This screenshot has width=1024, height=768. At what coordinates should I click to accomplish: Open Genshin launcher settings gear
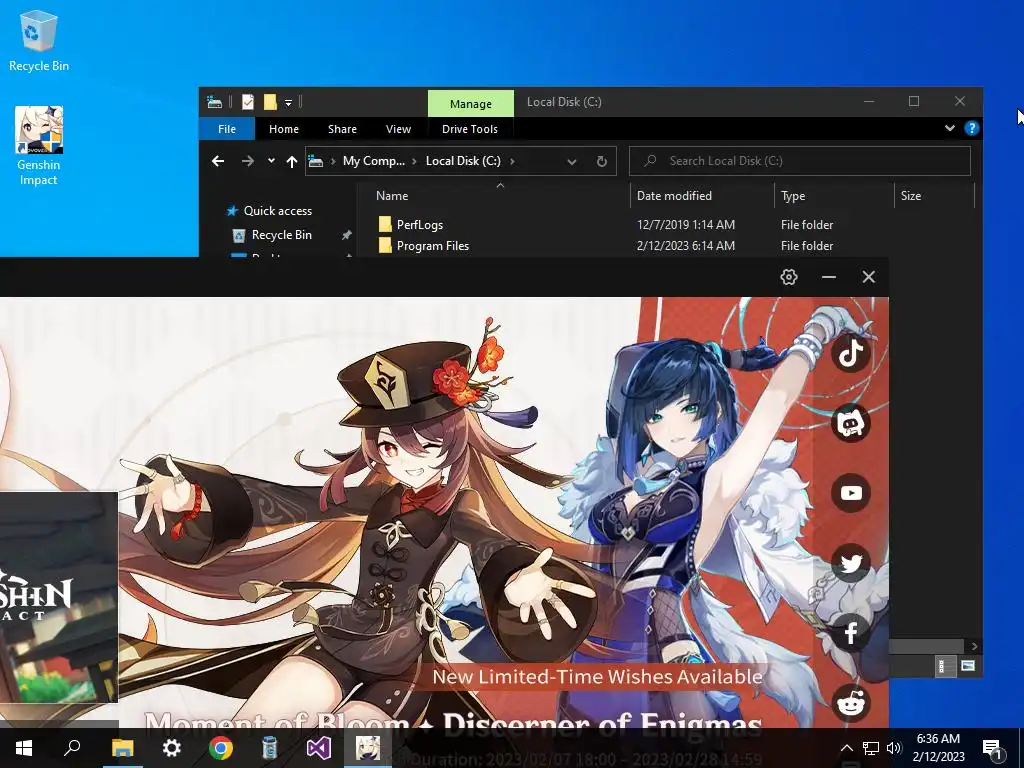(789, 277)
